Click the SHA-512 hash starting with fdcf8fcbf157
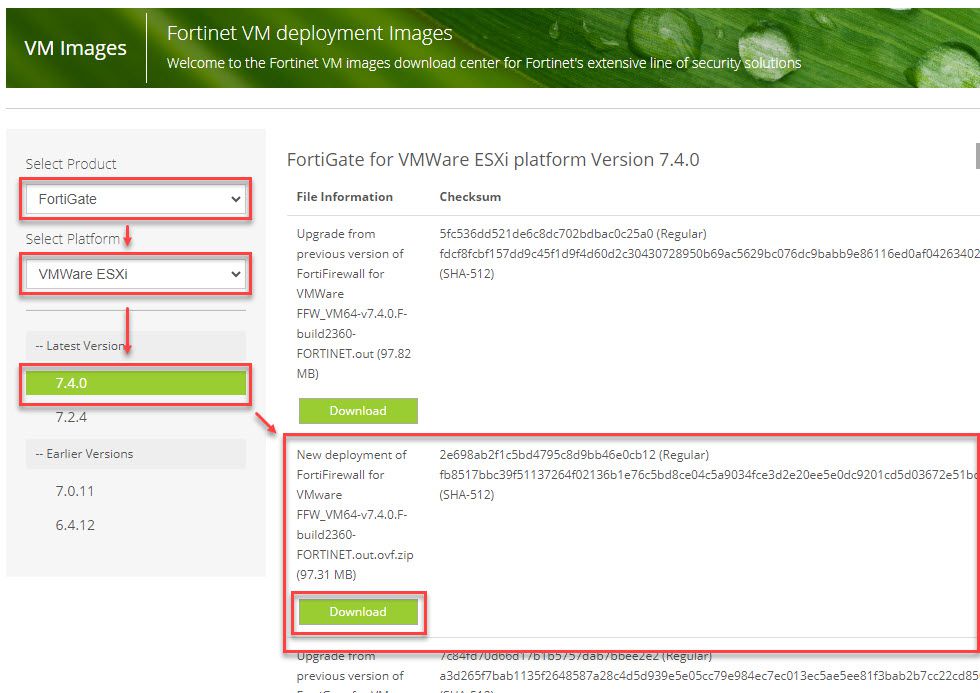The image size is (980, 693). (x=709, y=254)
